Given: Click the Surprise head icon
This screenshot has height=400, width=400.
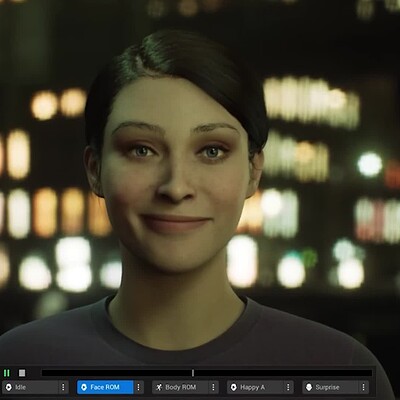Looking at the screenshot, I should pyautogui.click(x=309, y=387).
